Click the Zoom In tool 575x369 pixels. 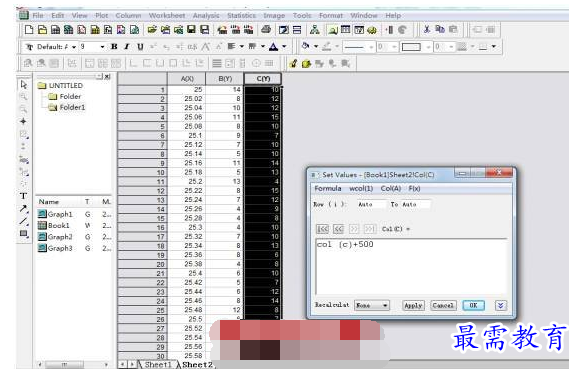pyautogui.click(x=23, y=97)
